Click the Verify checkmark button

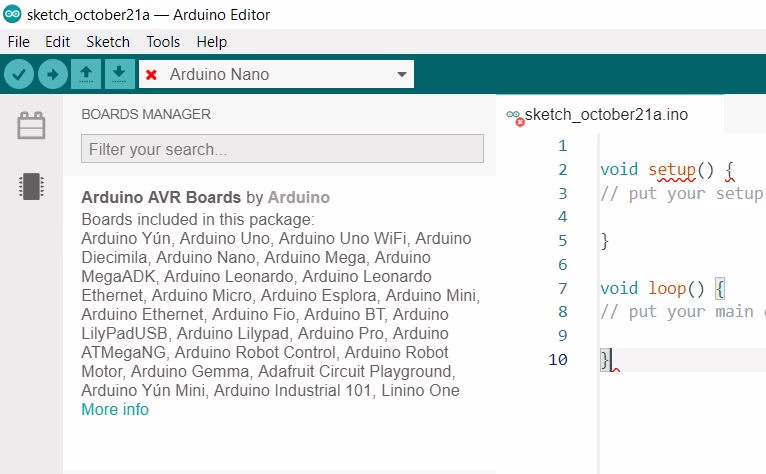(x=20, y=74)
